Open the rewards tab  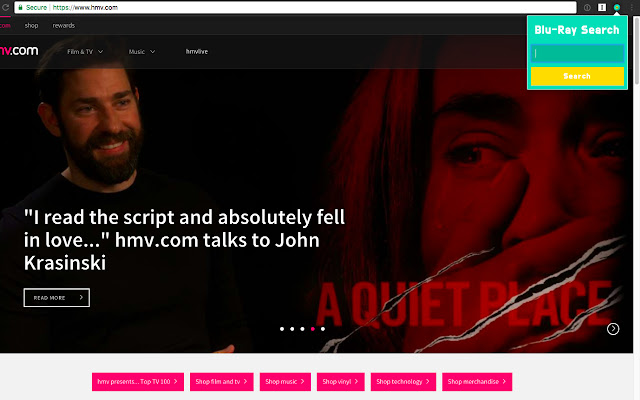[x=64, y=26]
